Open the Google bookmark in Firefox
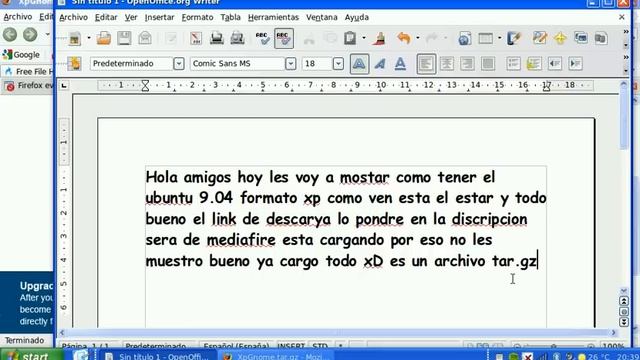640x360 pixels. click(21, 55)
